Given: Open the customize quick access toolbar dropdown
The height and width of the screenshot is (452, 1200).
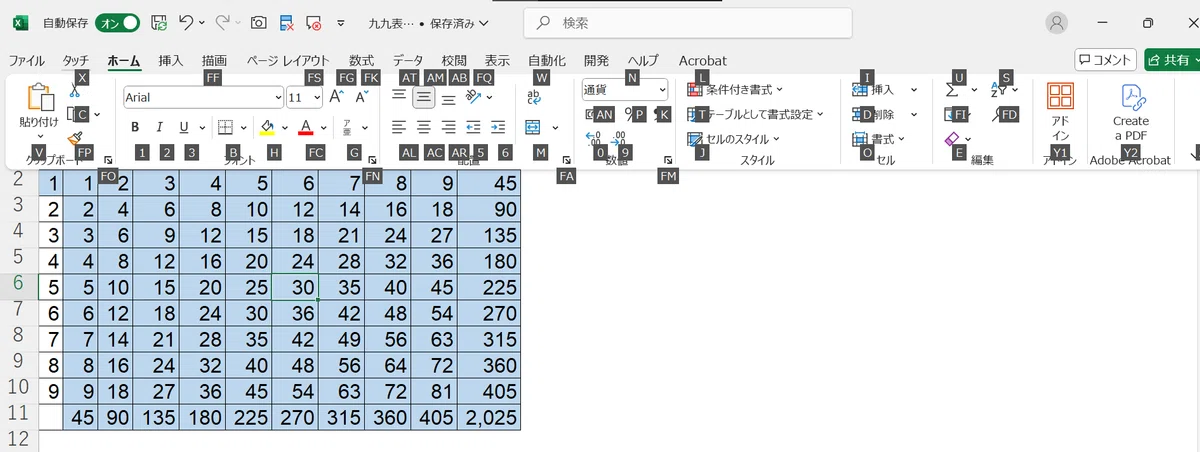Looking at the screenshot, I should [x=341, y=22].
